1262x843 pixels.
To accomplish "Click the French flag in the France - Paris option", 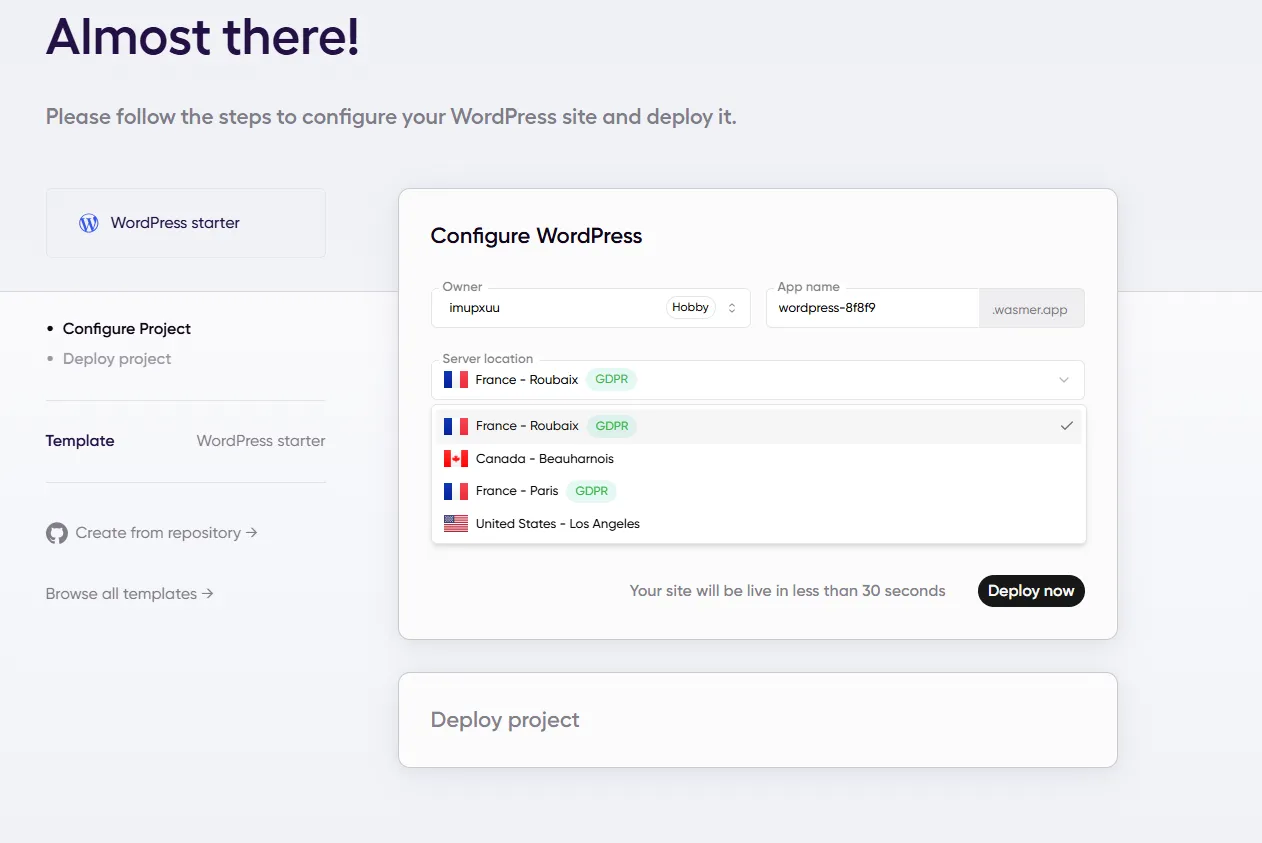I will tap(456, 491).
